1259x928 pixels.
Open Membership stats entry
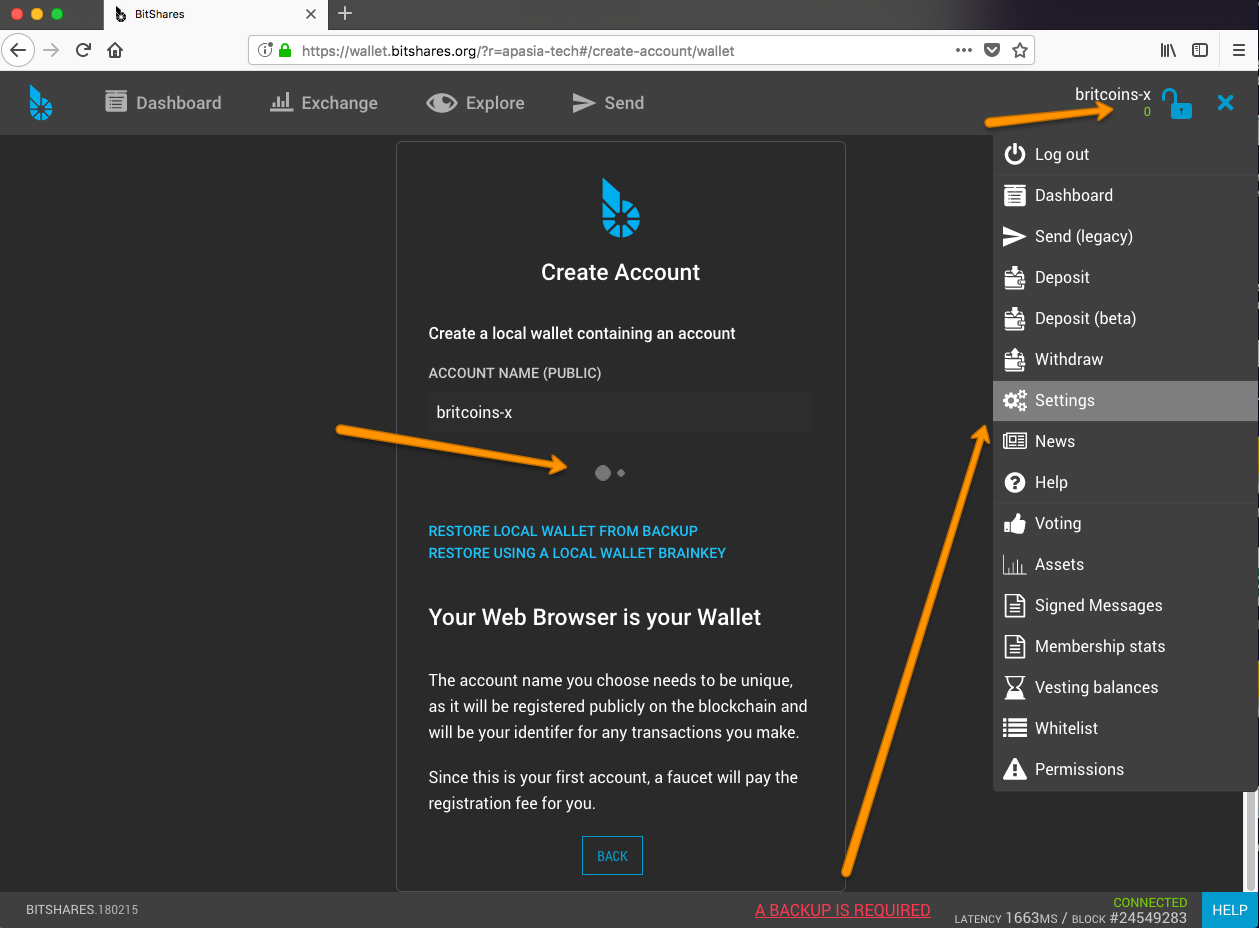(x=1125, y=646)
